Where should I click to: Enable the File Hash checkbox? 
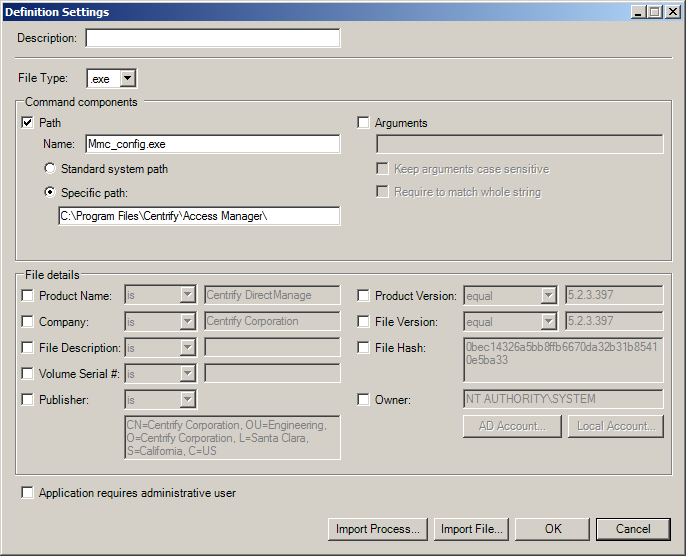[364, 348]
